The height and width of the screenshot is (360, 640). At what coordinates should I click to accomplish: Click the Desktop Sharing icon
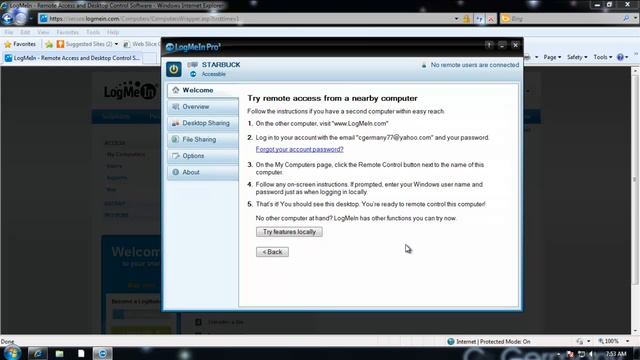176,123
